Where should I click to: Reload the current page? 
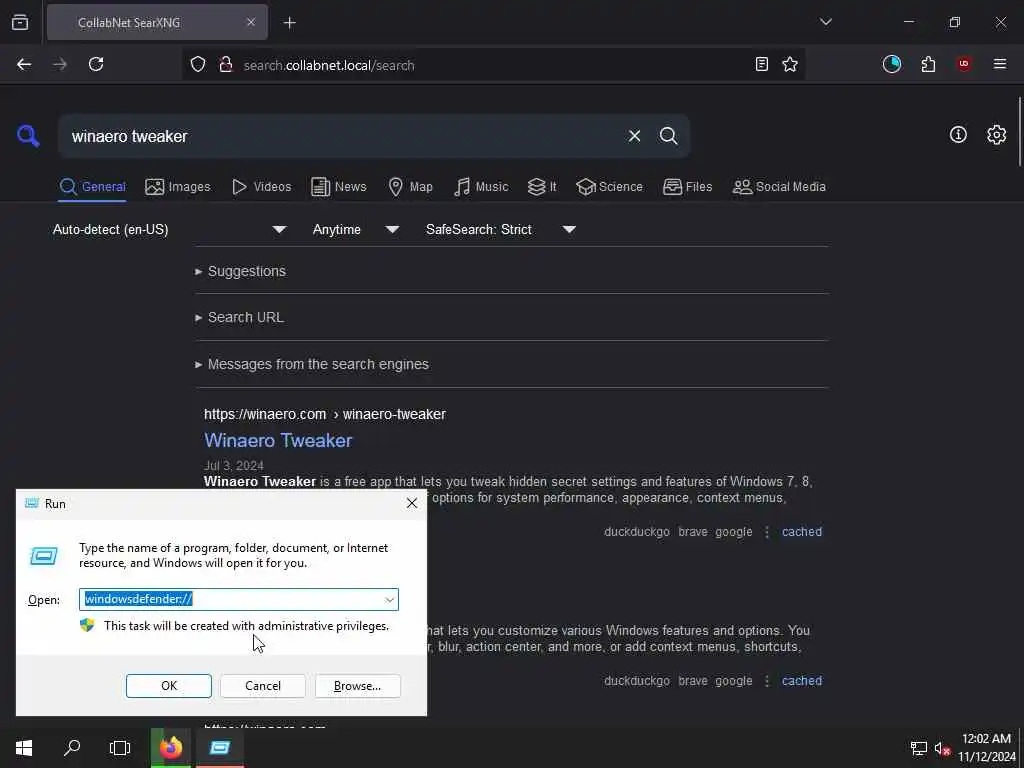tap(96, 64)
